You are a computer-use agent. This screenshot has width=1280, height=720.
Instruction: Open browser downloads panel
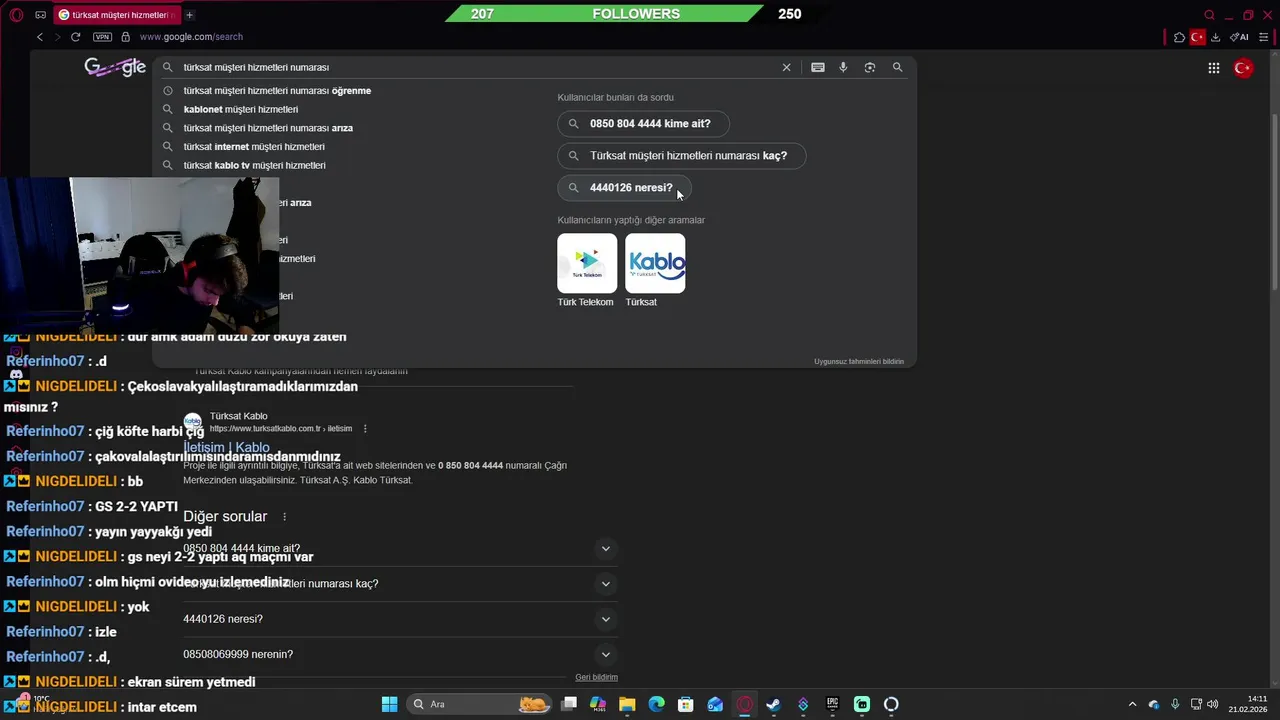tap(1215, 37)
